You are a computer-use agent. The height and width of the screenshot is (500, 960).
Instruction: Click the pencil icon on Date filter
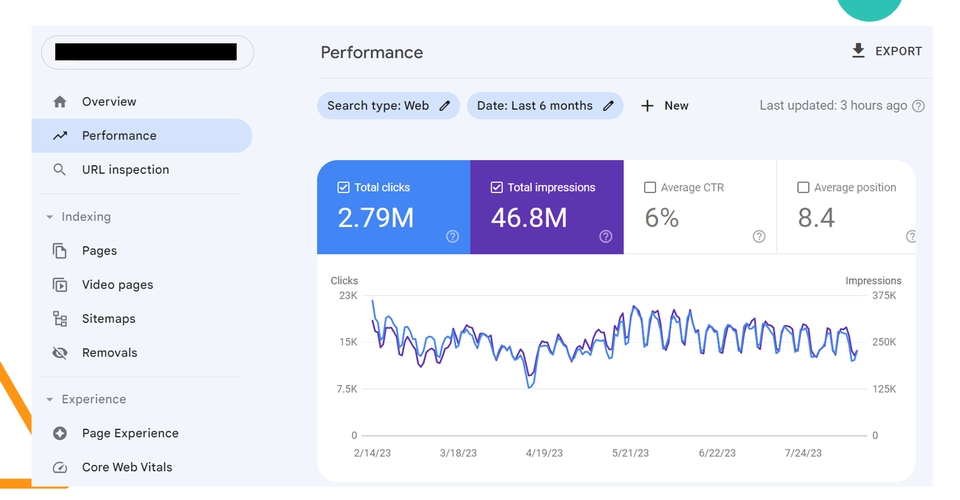click(608, 106)
